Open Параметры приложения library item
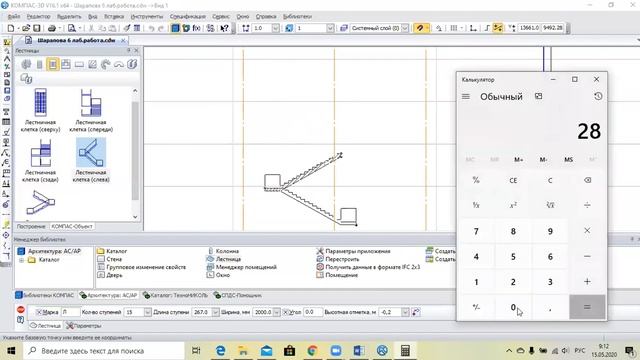This screenshot has width=640, height=360. pos(353,251)
